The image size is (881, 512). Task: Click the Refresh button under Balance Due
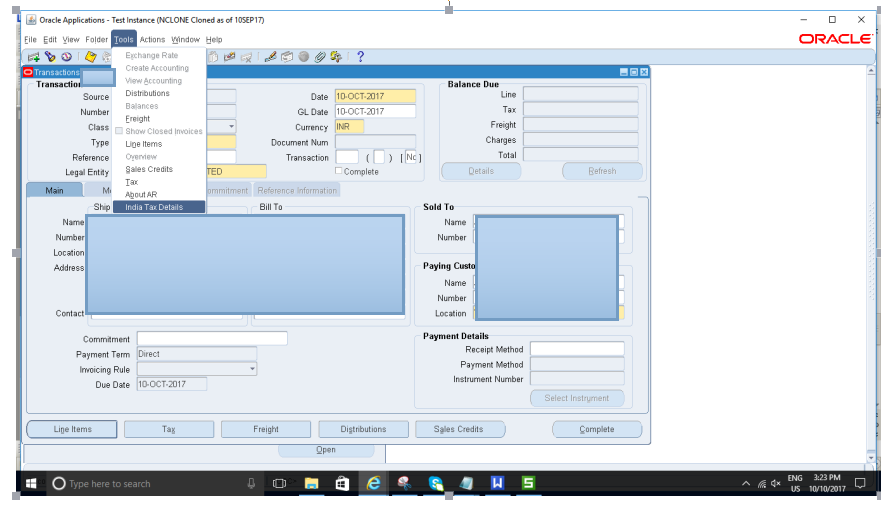[x=602, y=171]
